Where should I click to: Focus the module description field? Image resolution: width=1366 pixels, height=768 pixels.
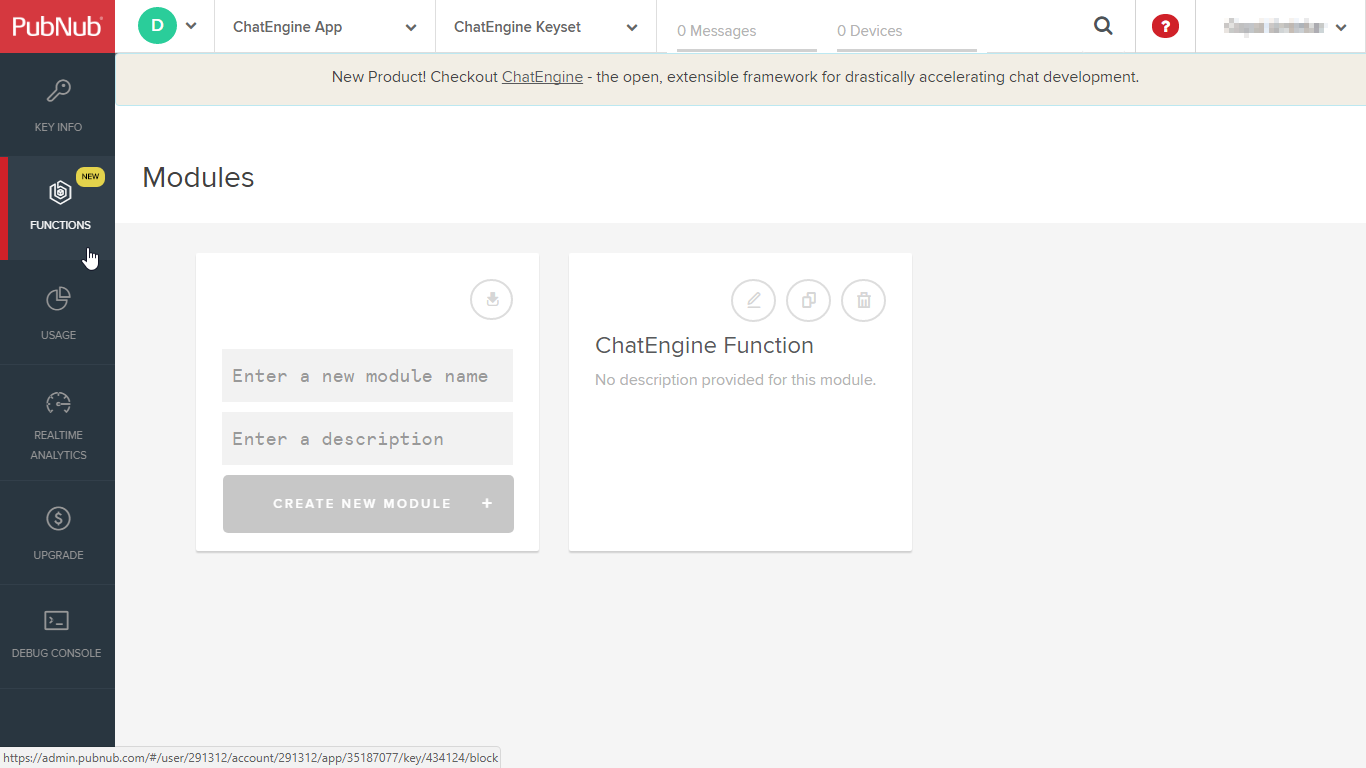tap(367, 439)
